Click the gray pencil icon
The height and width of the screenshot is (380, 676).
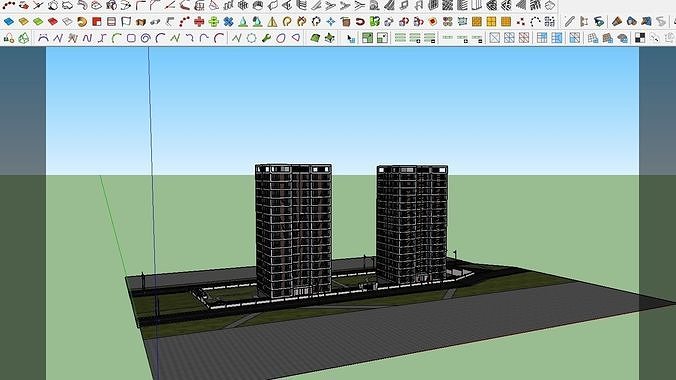(x=570, y=22)
